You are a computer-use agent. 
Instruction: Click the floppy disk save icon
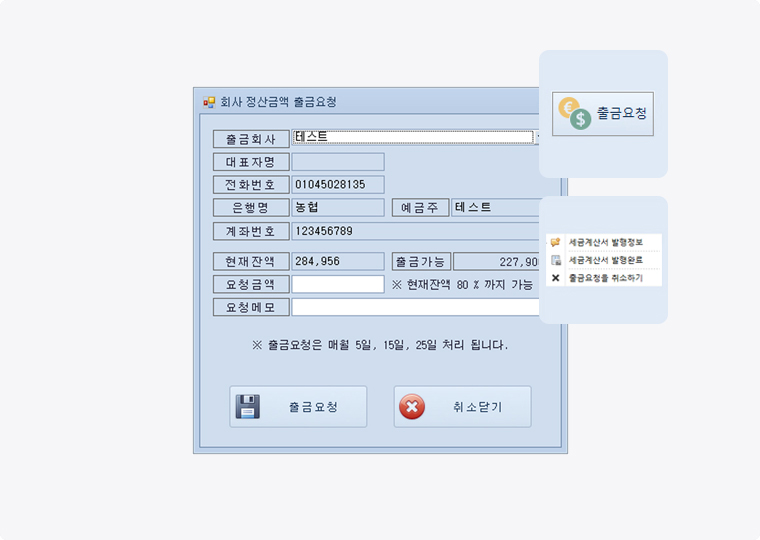point(247,407)
